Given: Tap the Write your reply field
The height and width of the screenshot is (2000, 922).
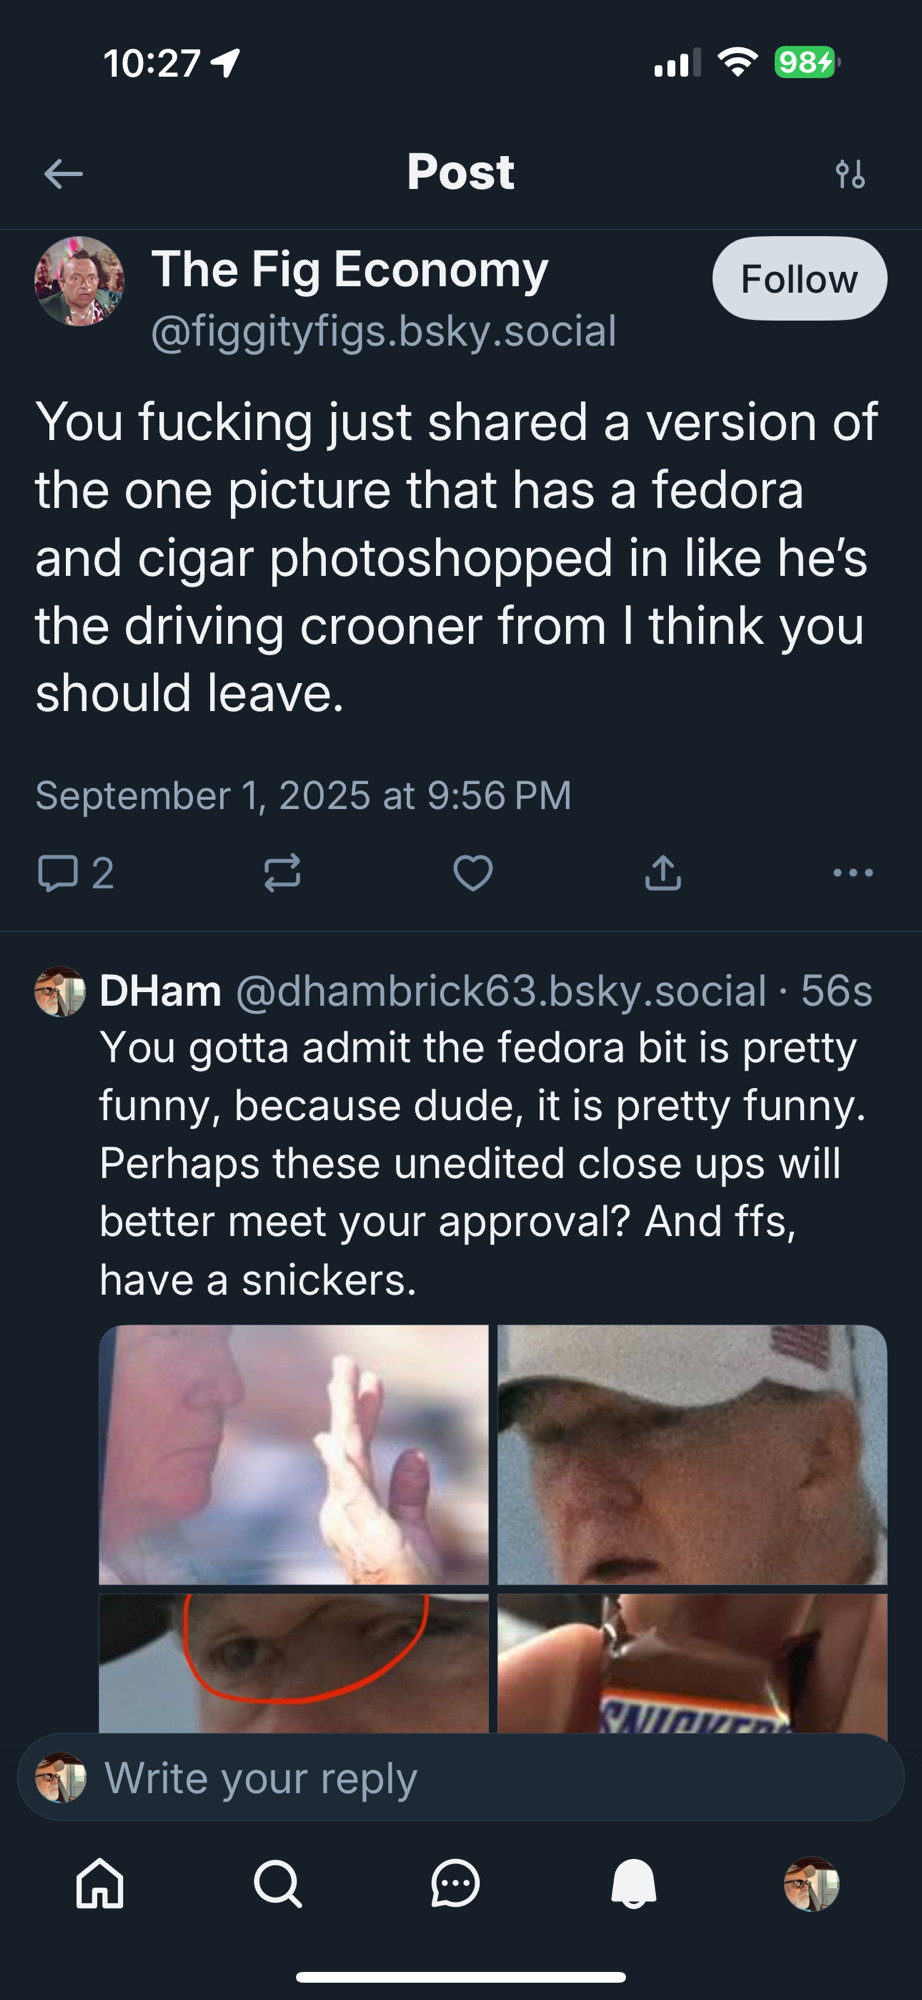Looking at the screenshot, I should tap(461, 1777).
